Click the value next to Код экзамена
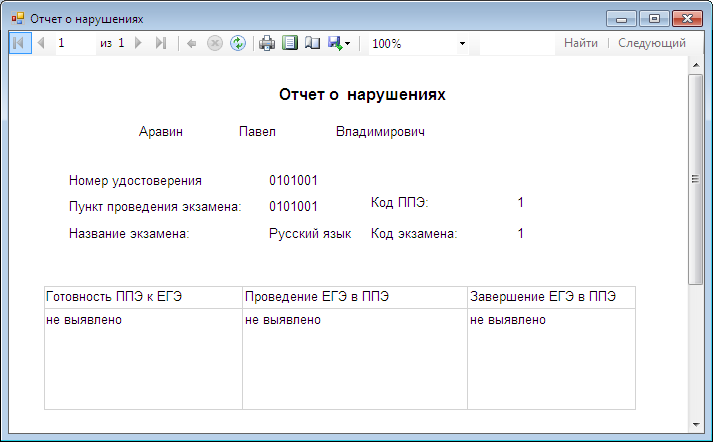The height and width of the screenshot is (442, 713). point(521,233)
